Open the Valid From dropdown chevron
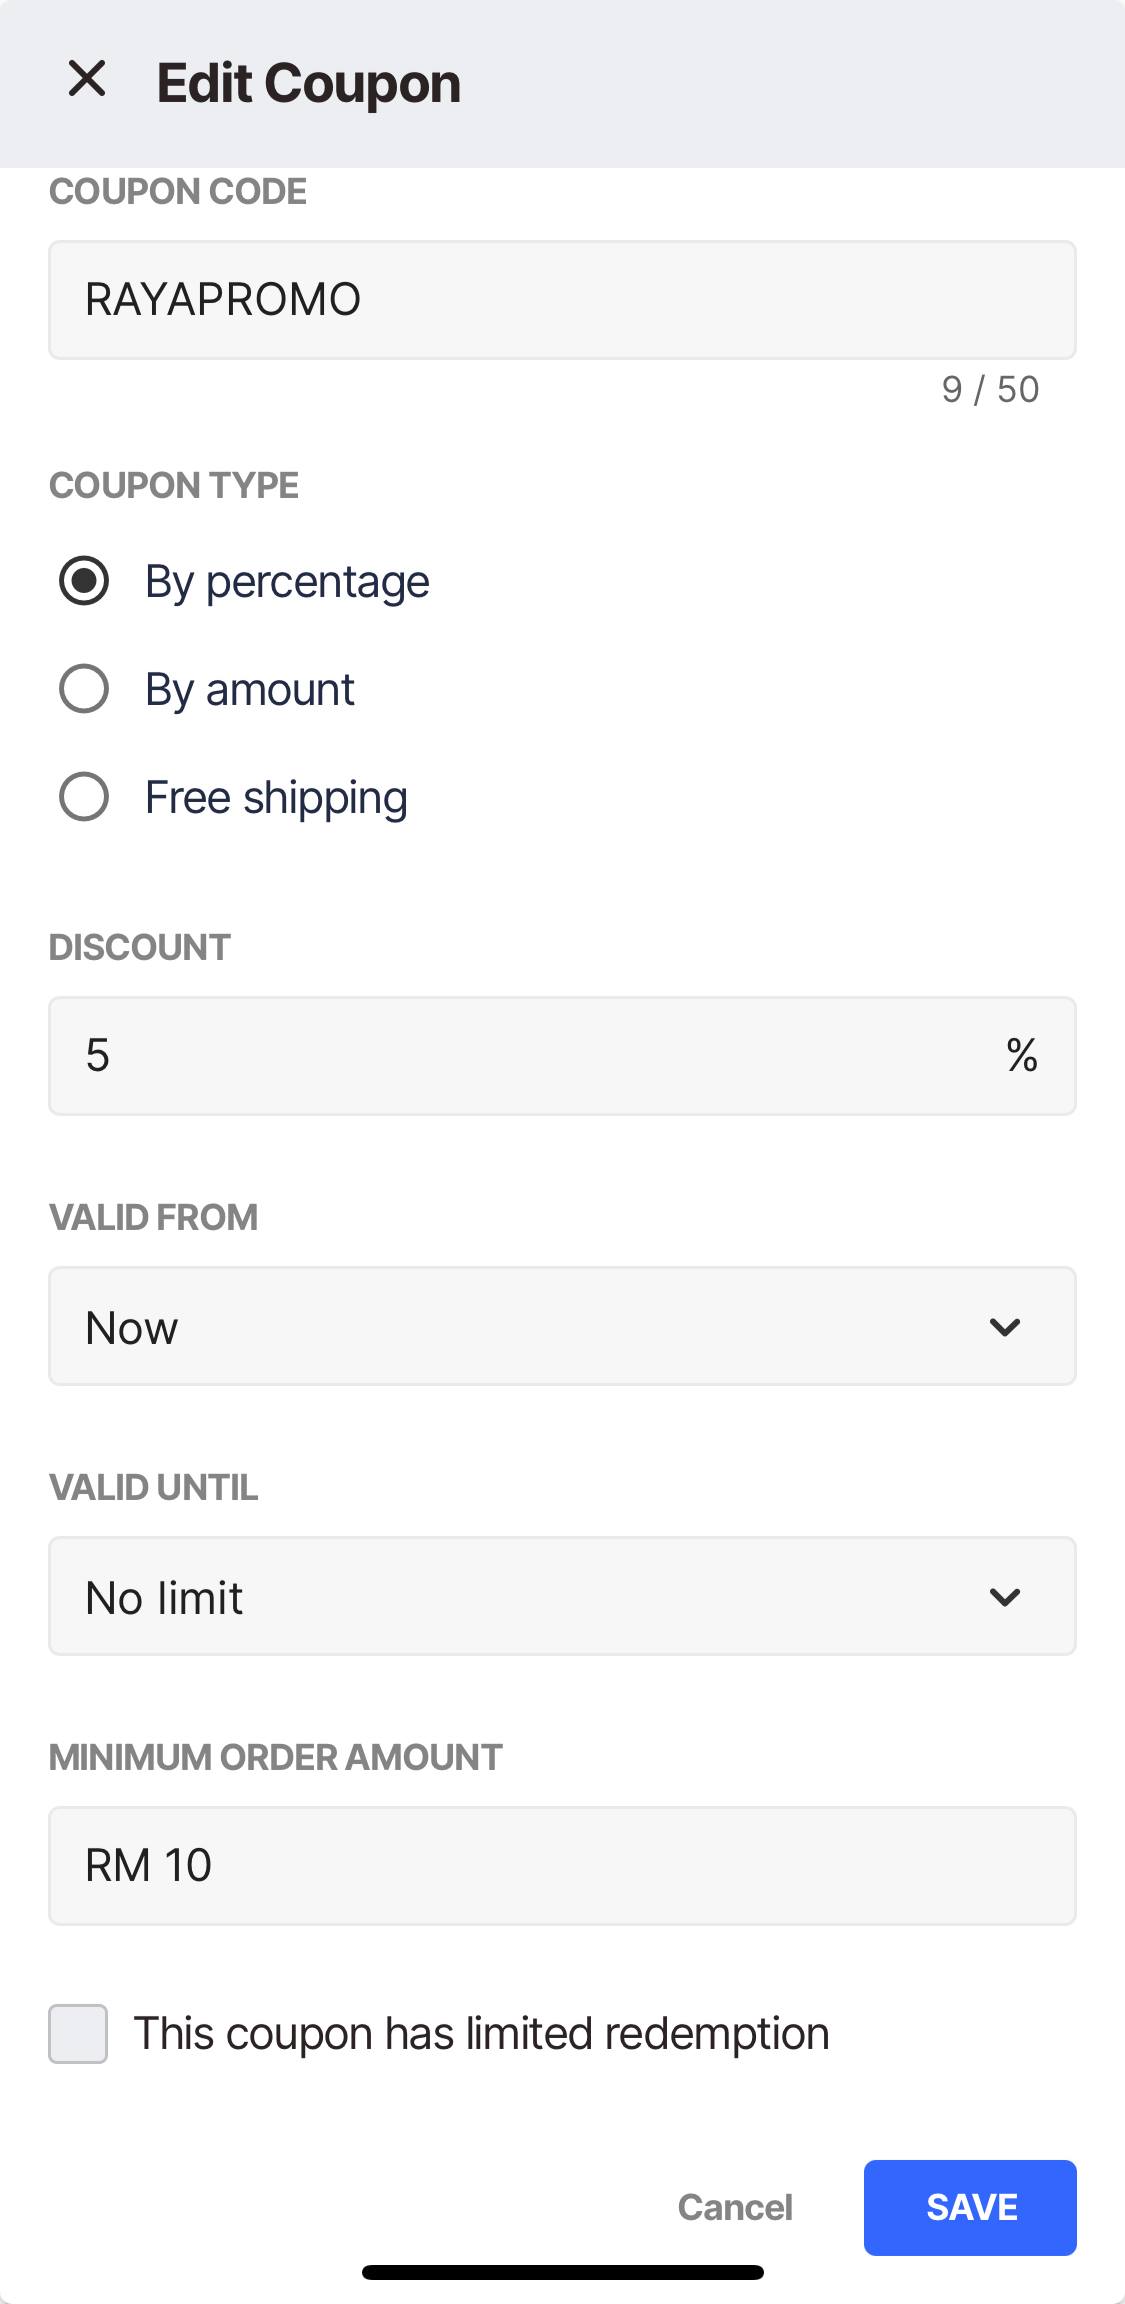The image size is (1125, 2304). point(1004,1327)
